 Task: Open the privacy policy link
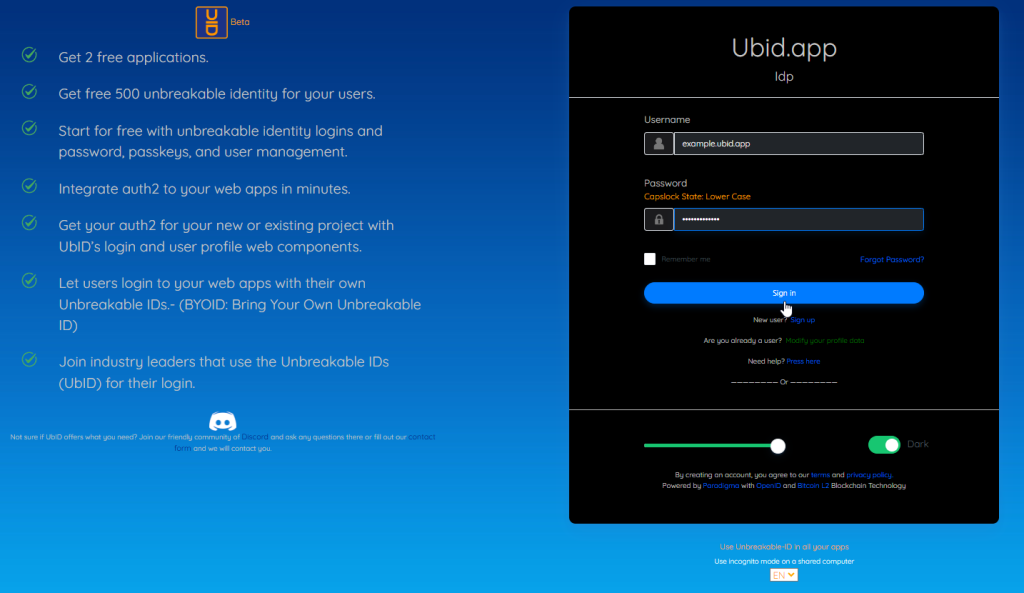coord(869,475)
